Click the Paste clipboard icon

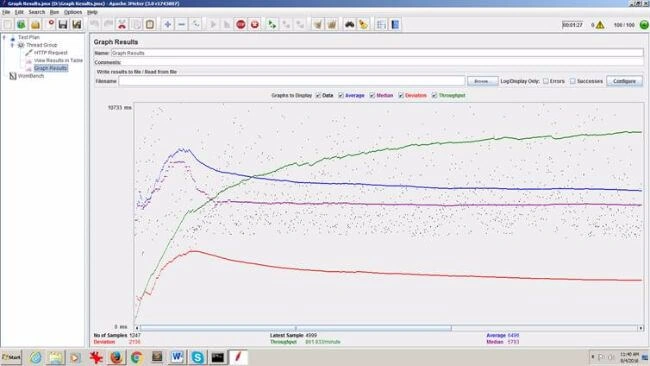[x=150, y=24]
